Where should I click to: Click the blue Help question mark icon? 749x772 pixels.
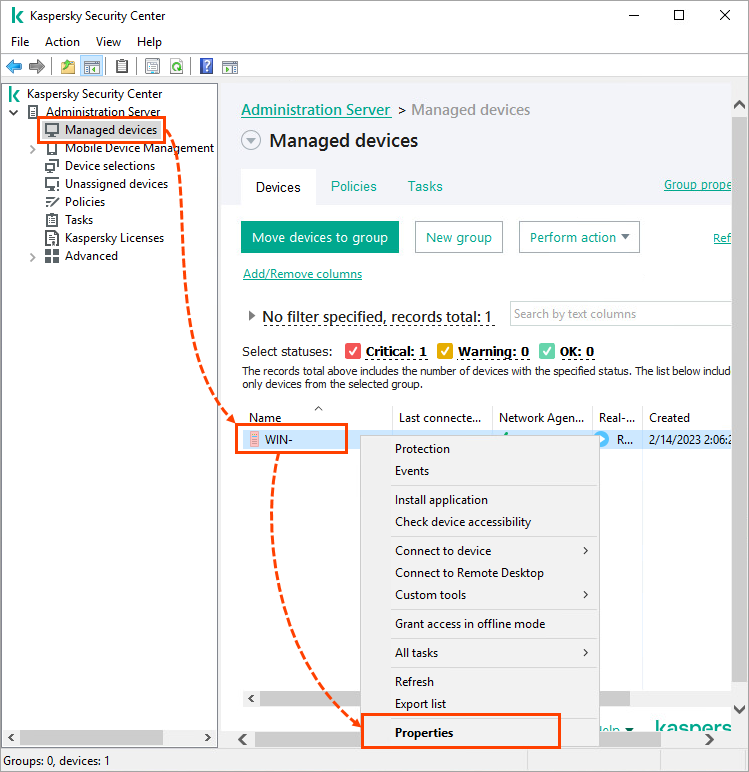click(206, 66)
